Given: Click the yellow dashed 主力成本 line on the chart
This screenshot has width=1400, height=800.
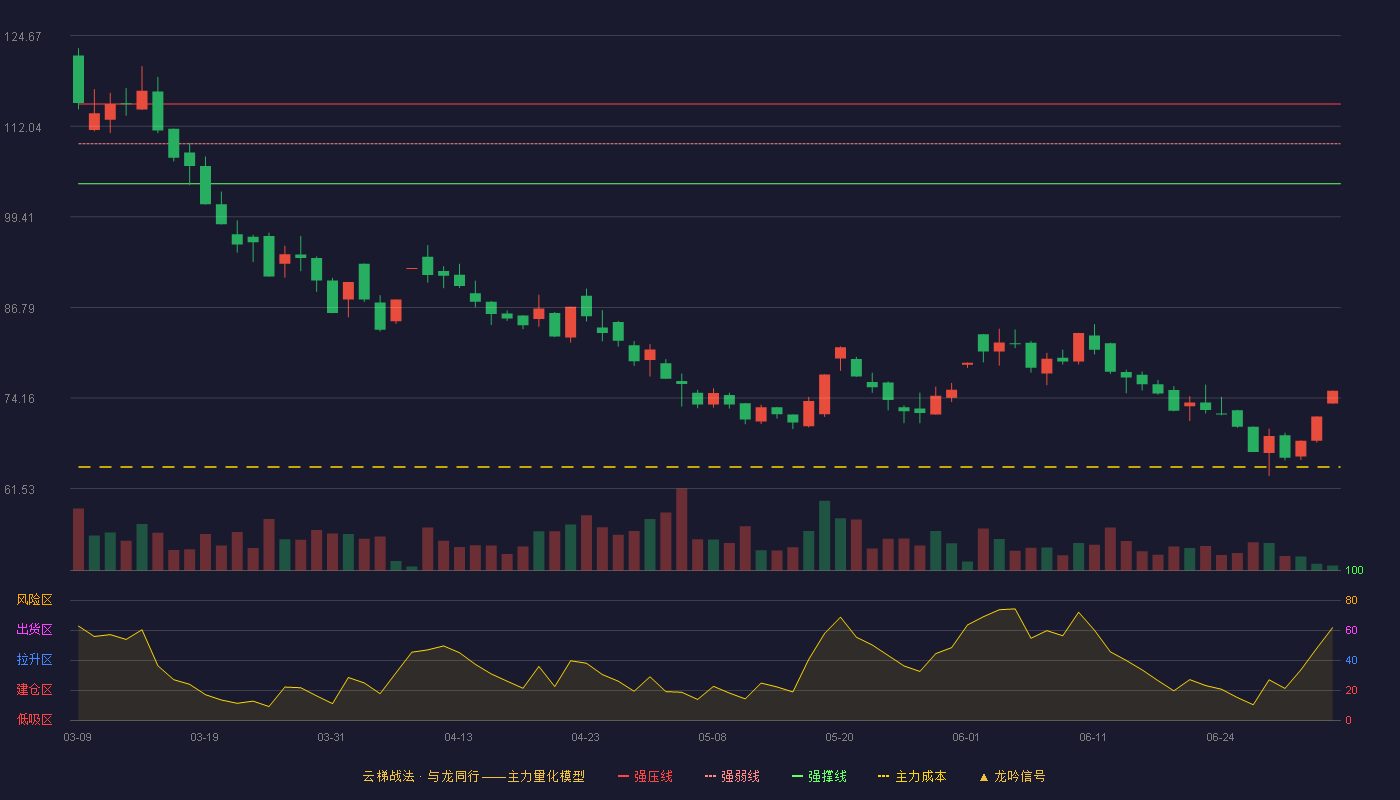Looking at the screenshot, I should point(709,467).
